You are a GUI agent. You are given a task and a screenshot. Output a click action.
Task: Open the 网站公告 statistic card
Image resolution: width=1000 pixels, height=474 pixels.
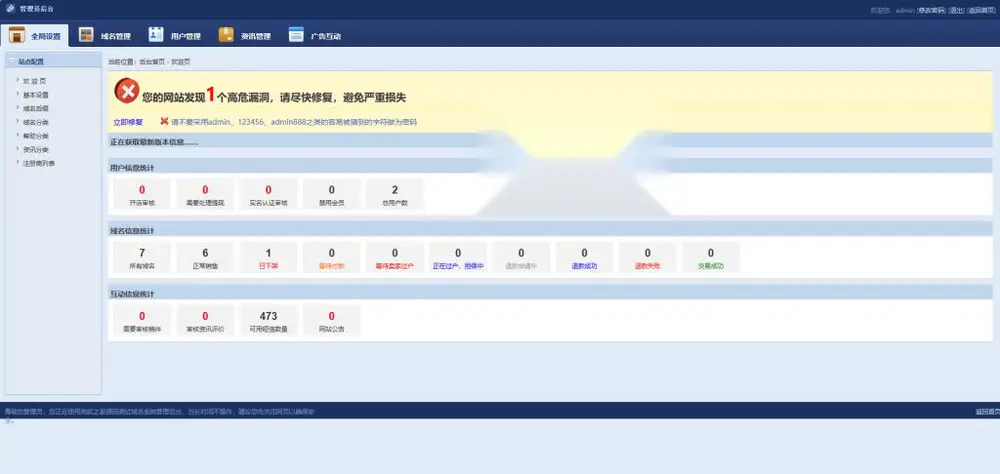332,320
